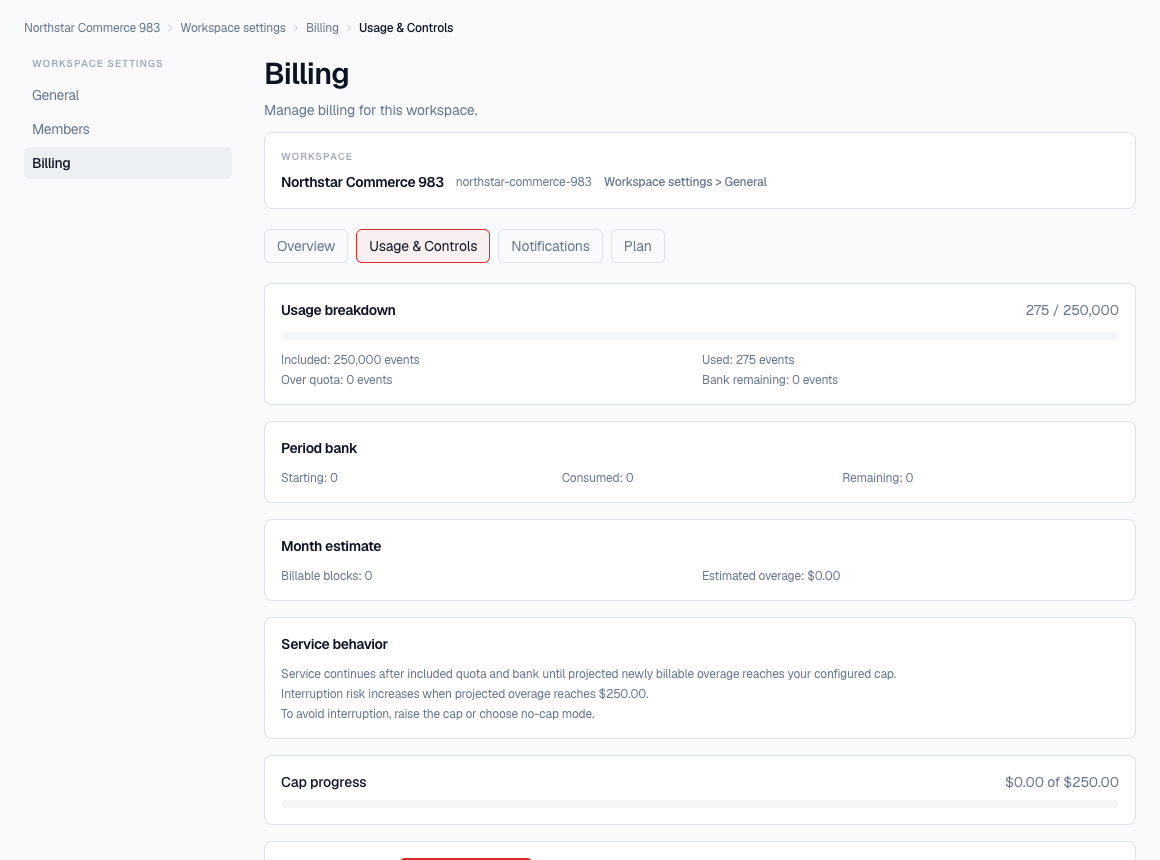
Task: Open Workspace settings via breadcrumb
Action: [233, 27]
